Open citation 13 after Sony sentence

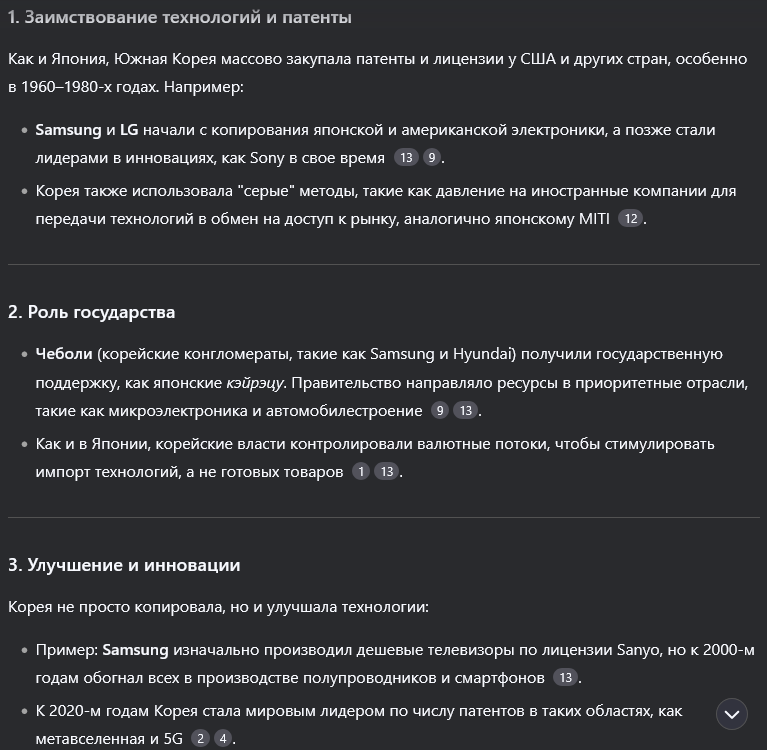click(x=406, y=158)
